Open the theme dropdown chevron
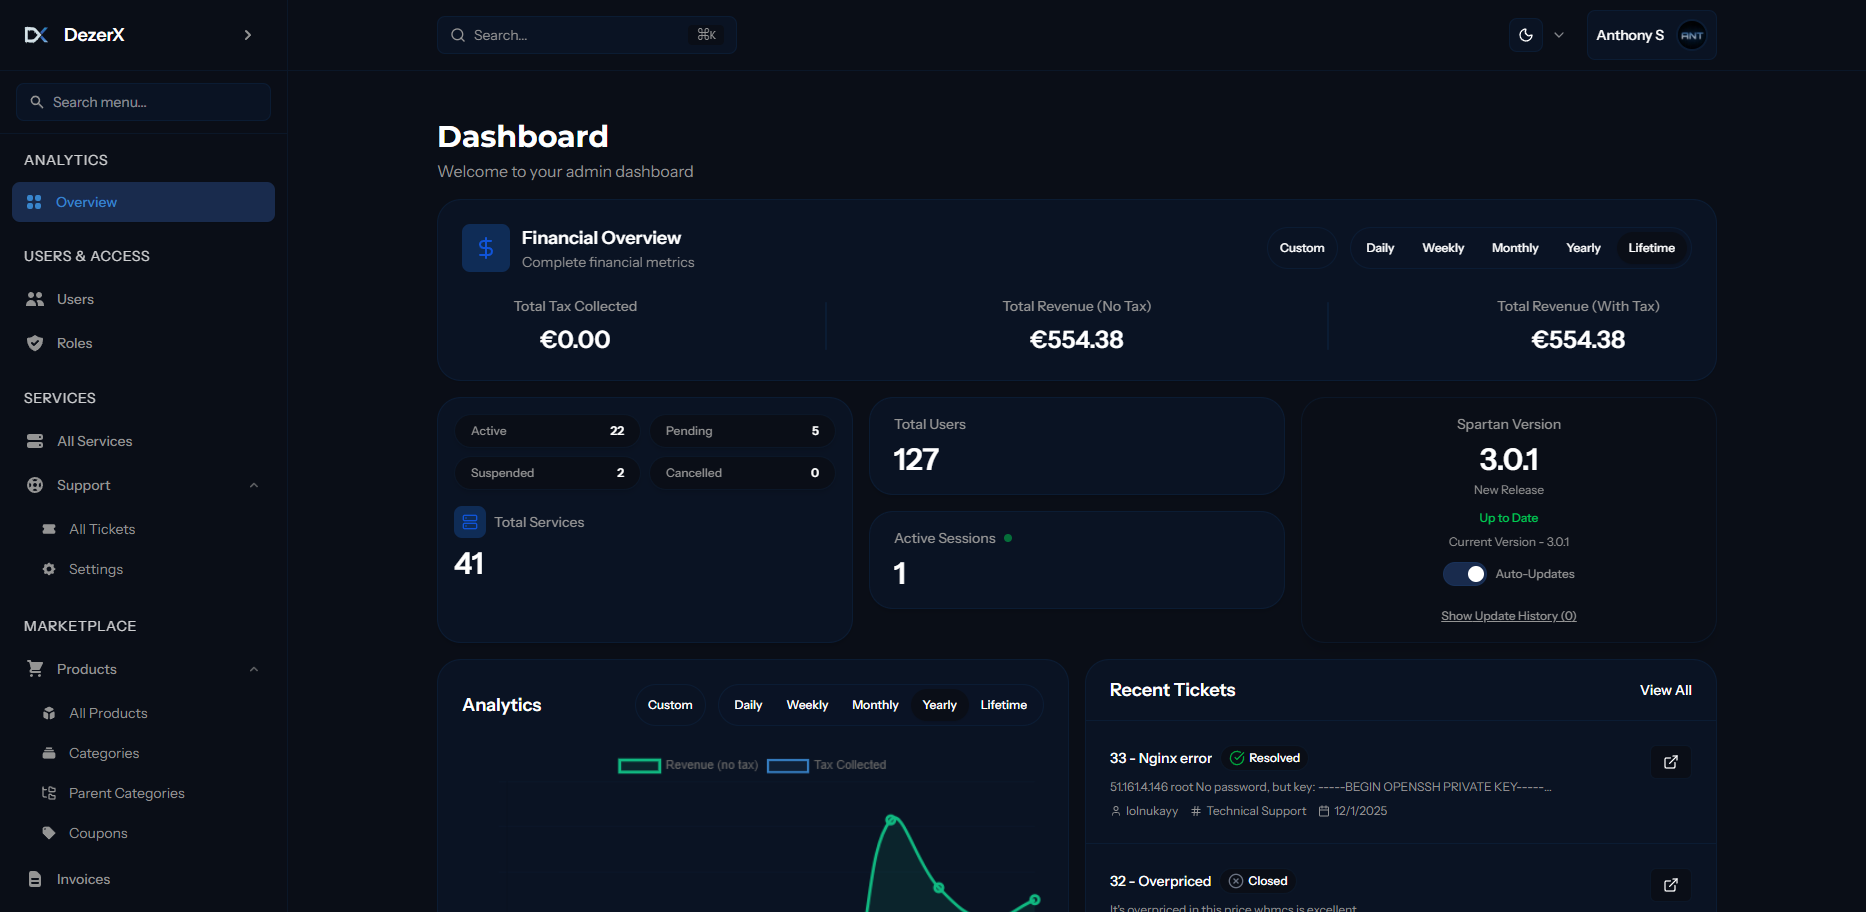Viewport: 1866px width, 912px height. pyautogui.click(x=1559, y=35)
